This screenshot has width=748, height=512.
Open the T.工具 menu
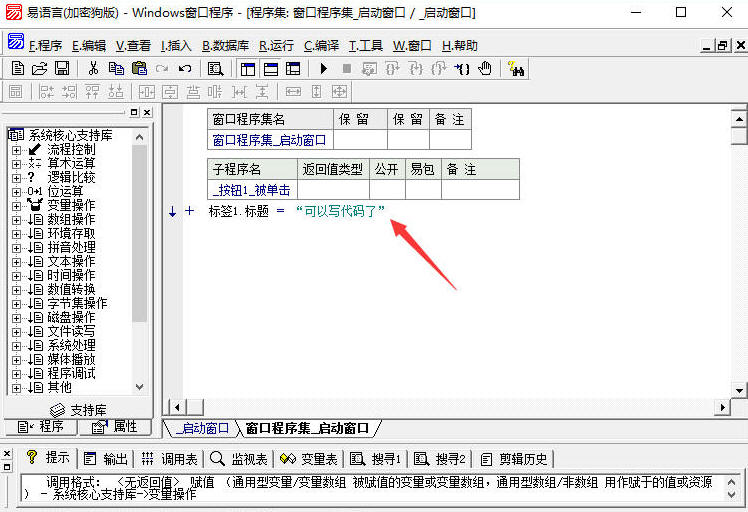[x=366, y=46]
